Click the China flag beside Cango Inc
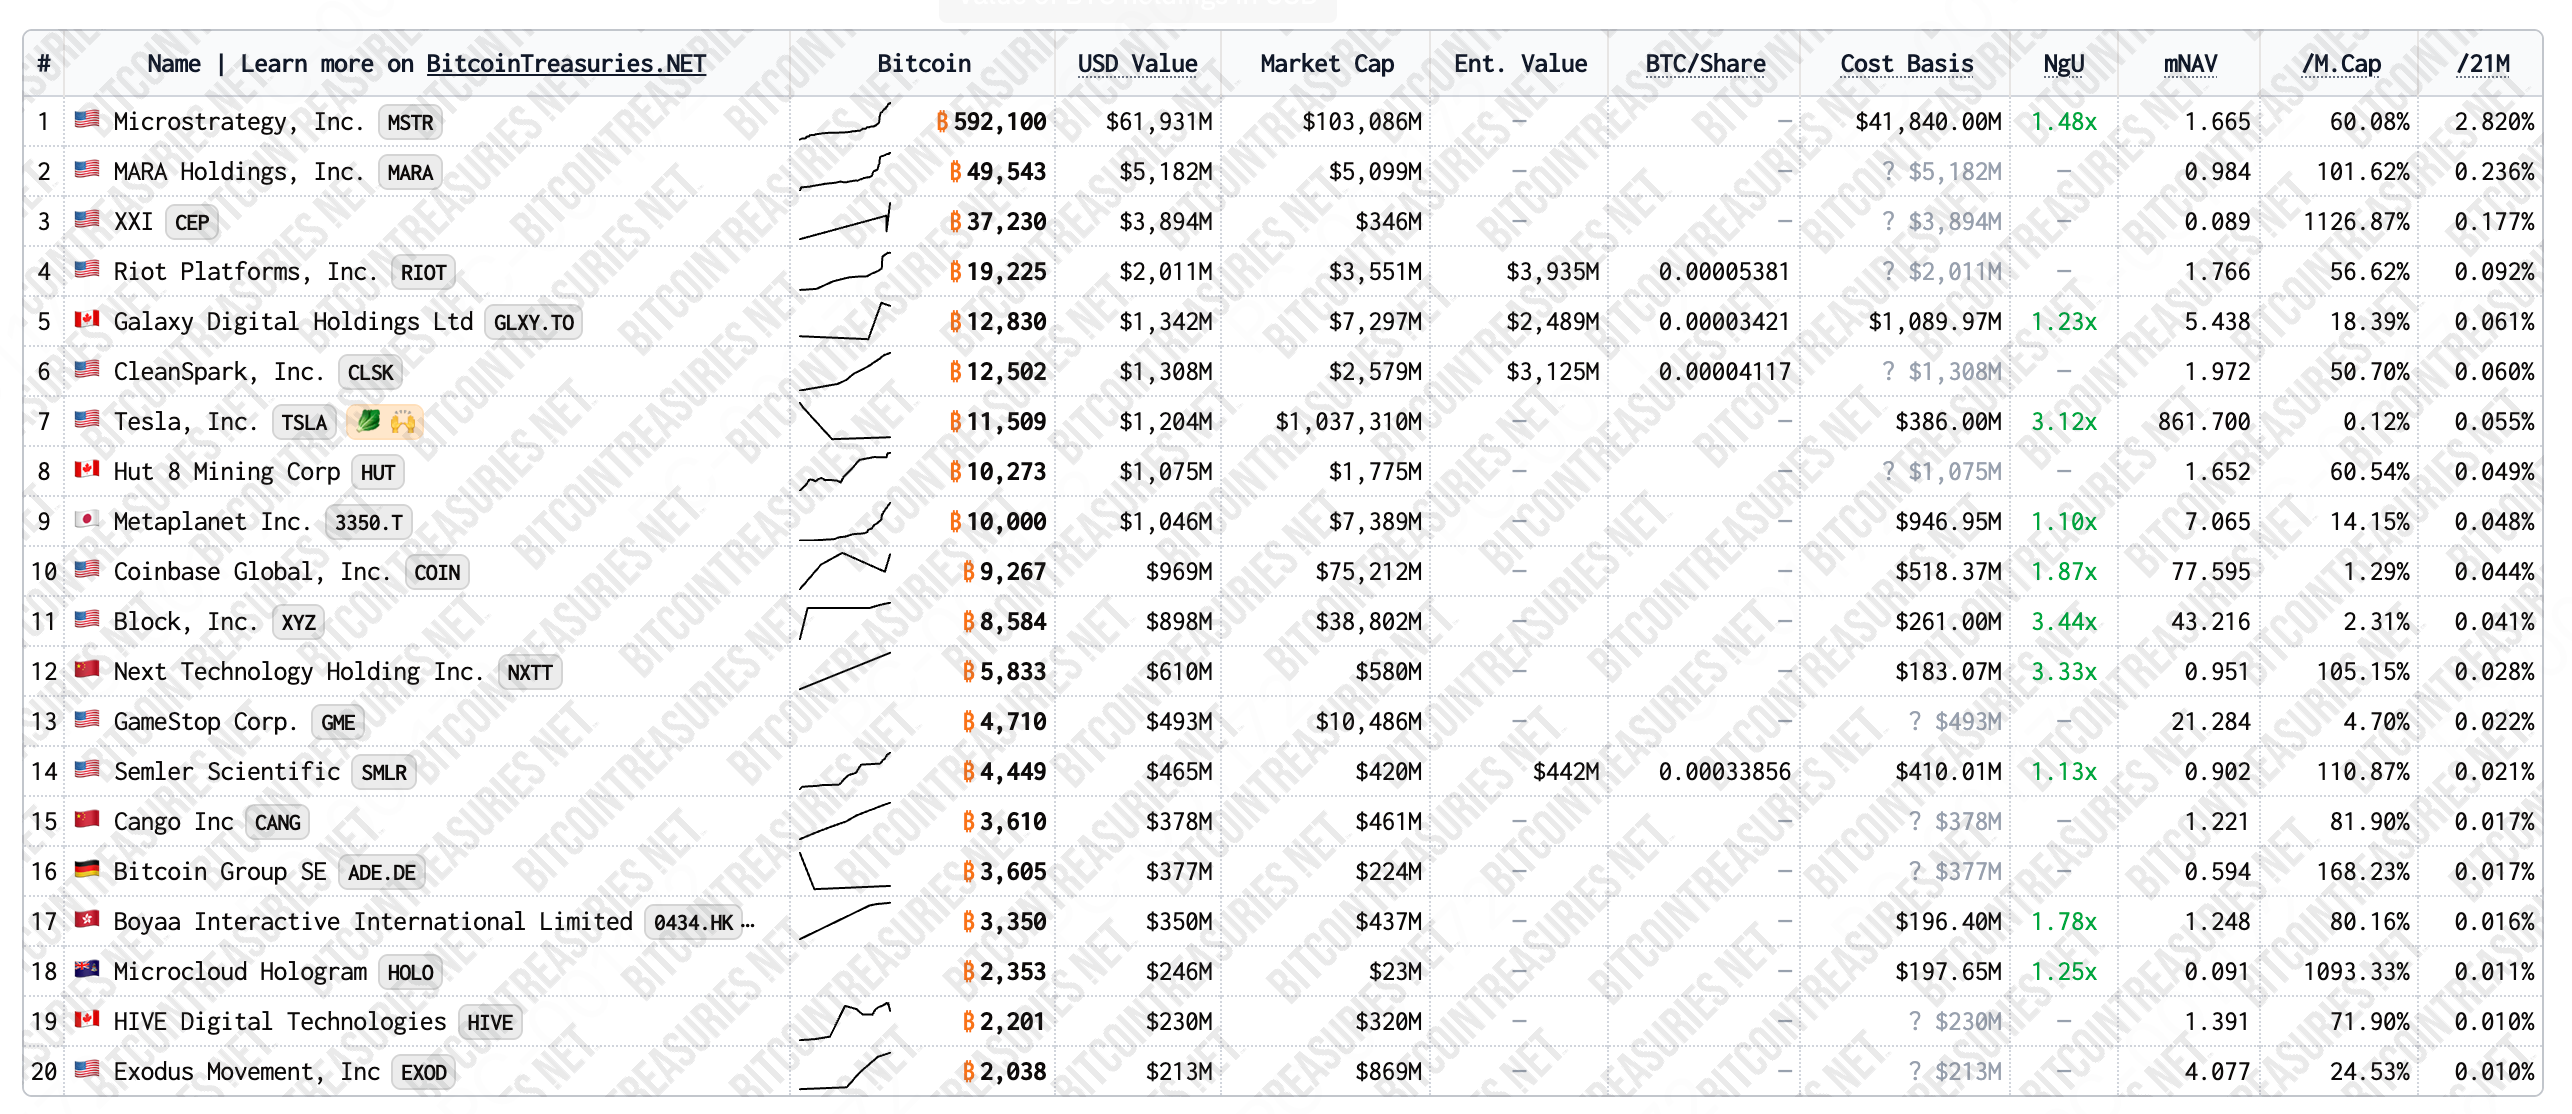This screenshot has width=2572, height=1114. click(87, 820)
